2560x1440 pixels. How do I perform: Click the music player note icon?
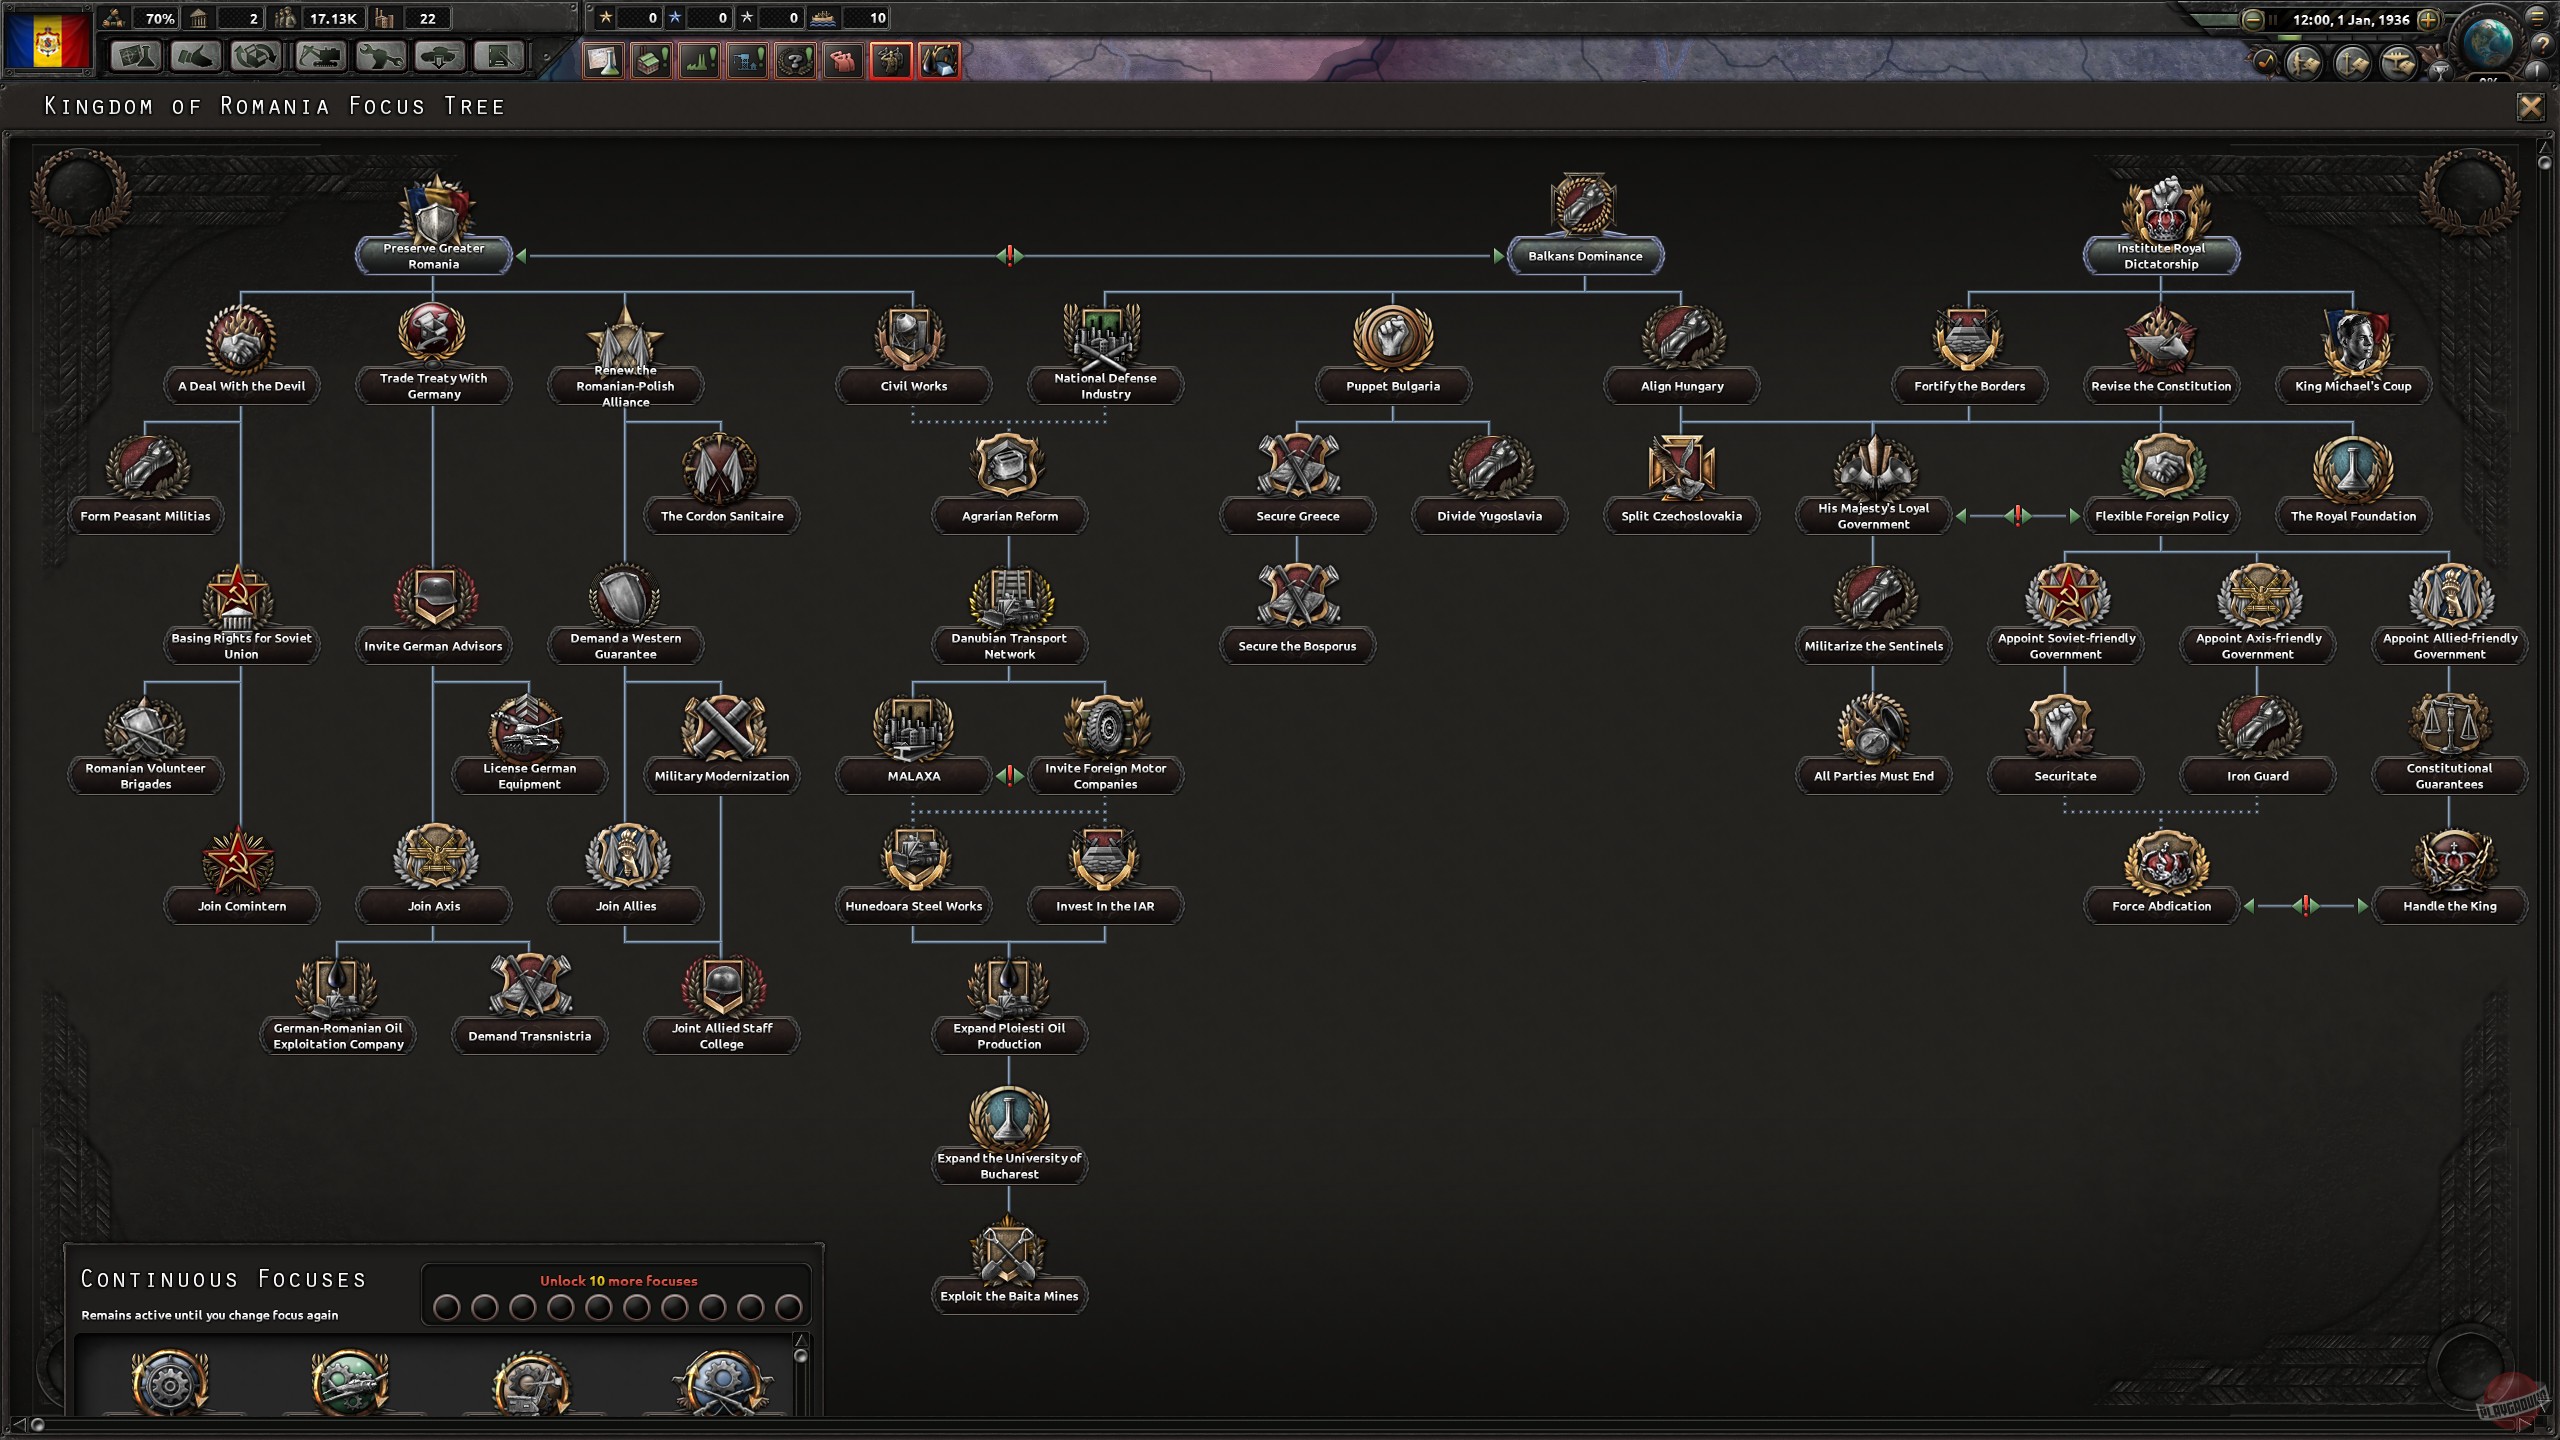[2264, 63]
